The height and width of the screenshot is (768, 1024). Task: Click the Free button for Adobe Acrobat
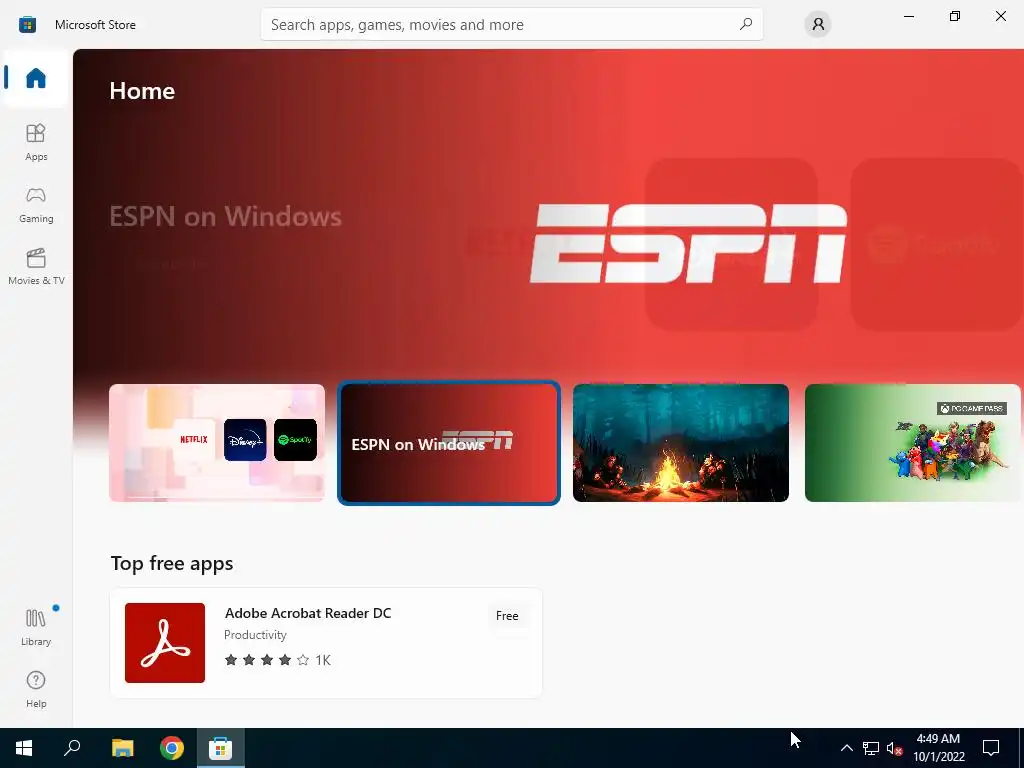pyautogui.click(x=507, y=616)
